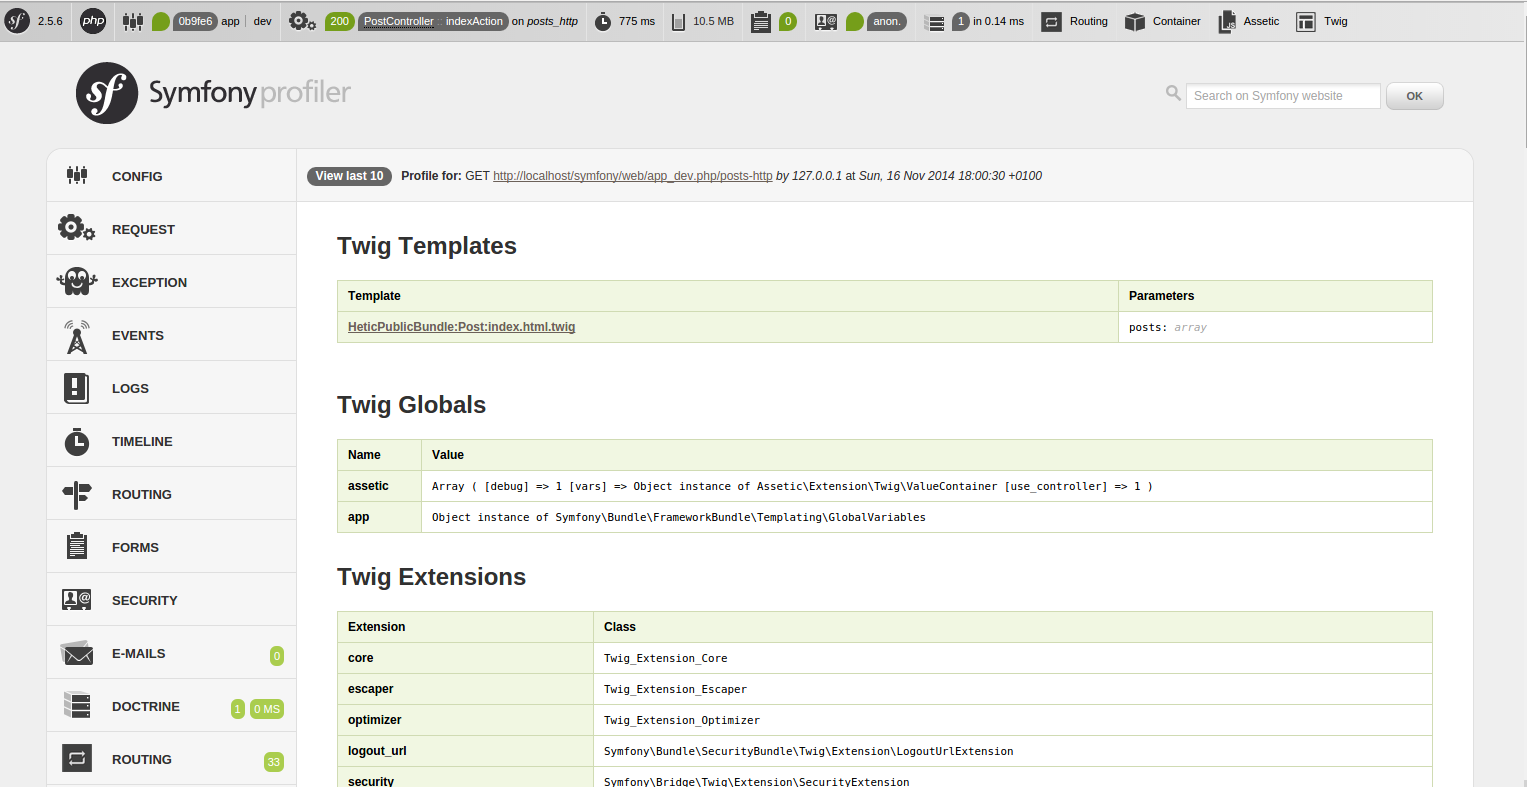
Task: Click the Timeline clock icon
Action: [x=77, y=441]
